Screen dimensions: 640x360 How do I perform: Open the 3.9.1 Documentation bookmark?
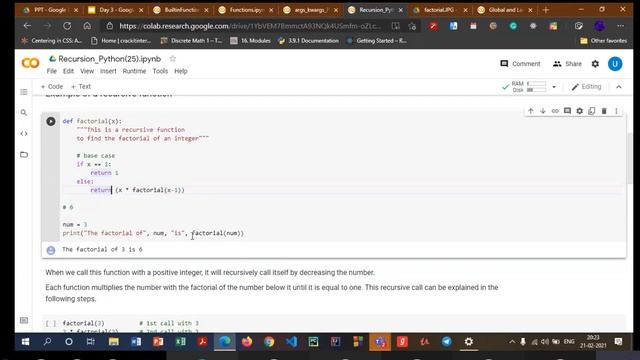(309, 40)
